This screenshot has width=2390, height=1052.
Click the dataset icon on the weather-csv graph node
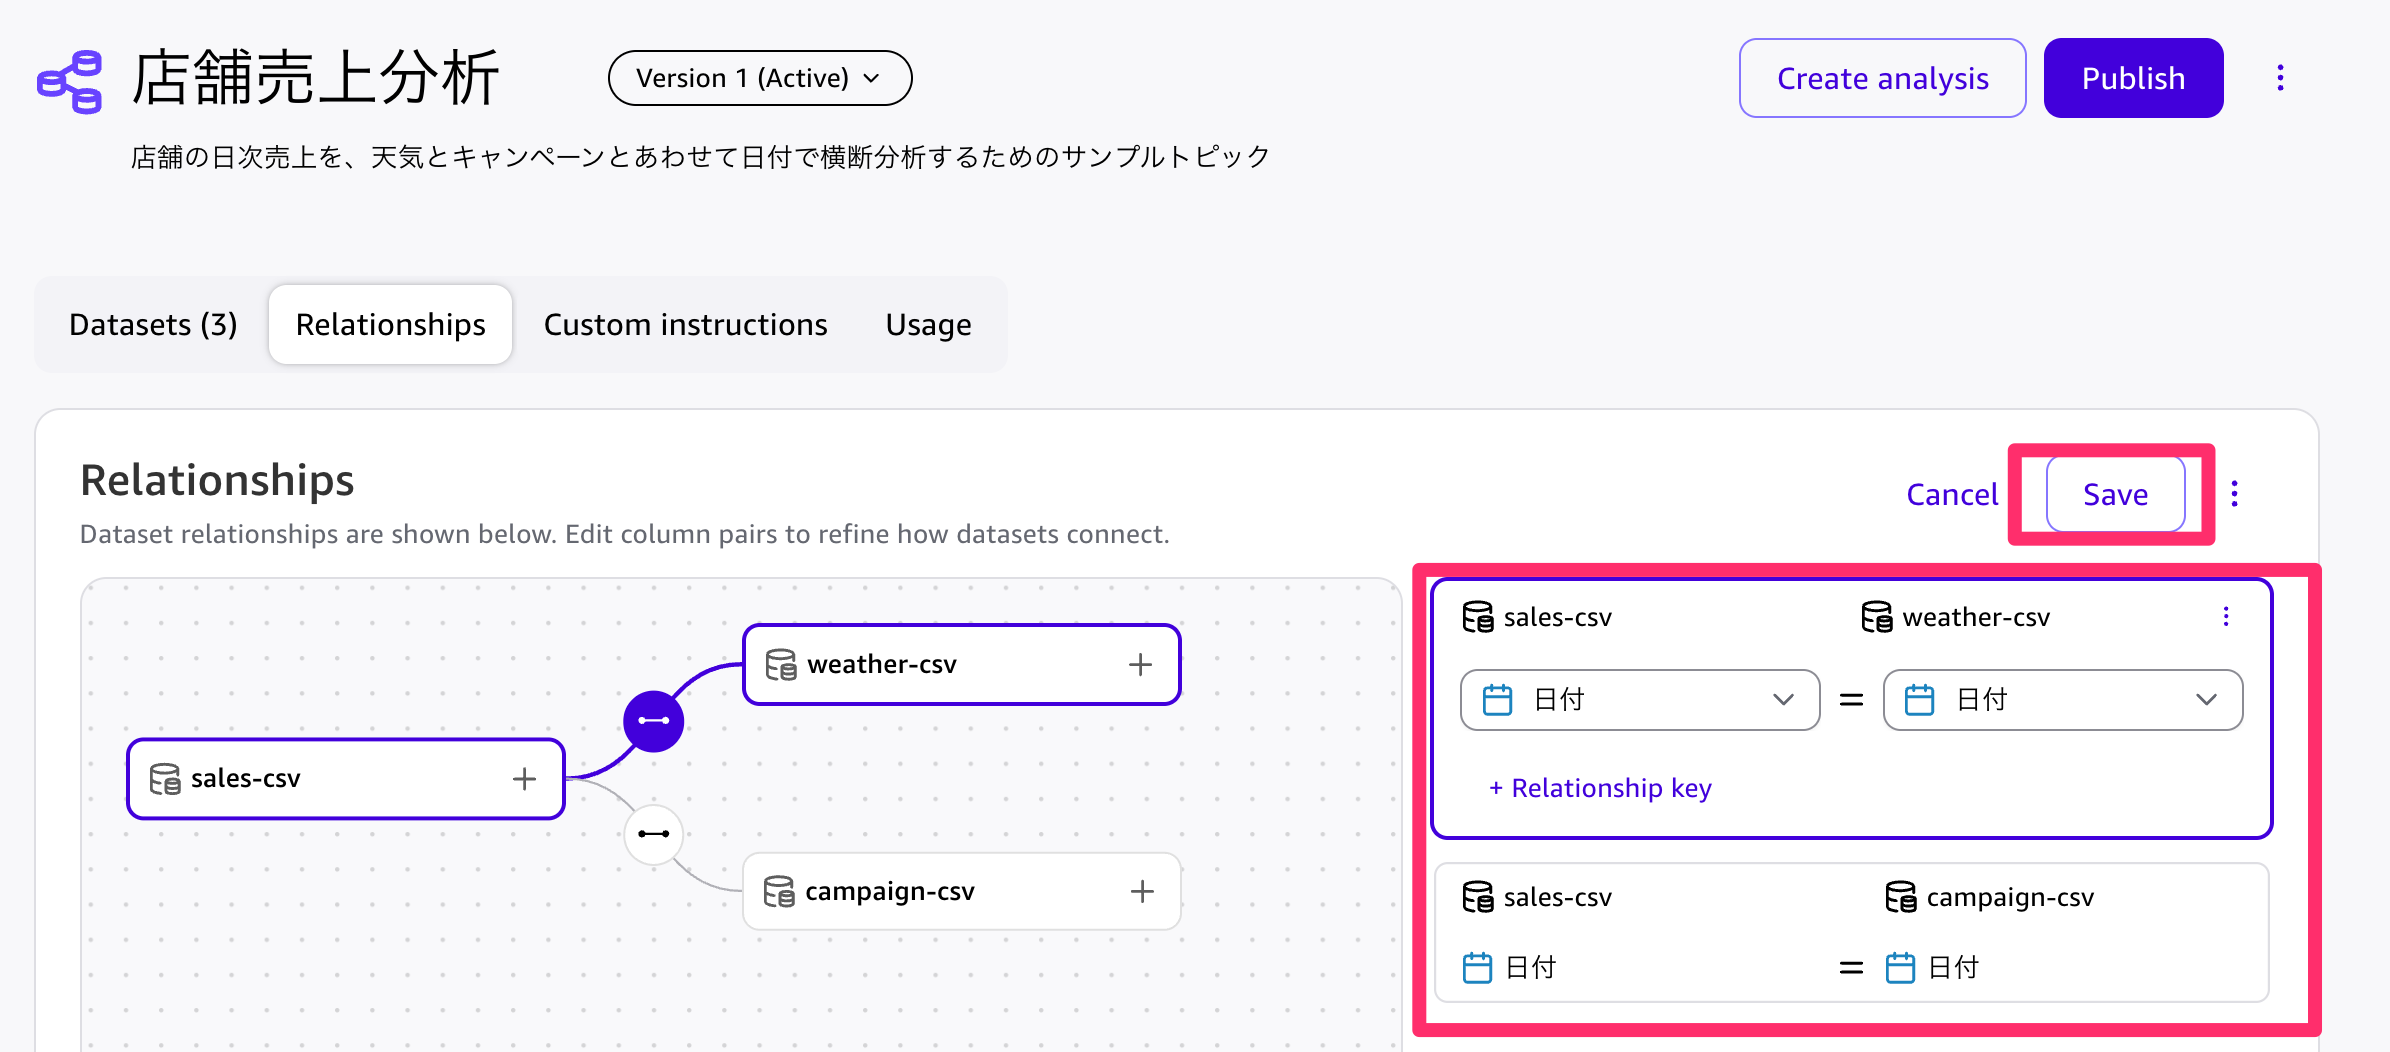point(781,665)
